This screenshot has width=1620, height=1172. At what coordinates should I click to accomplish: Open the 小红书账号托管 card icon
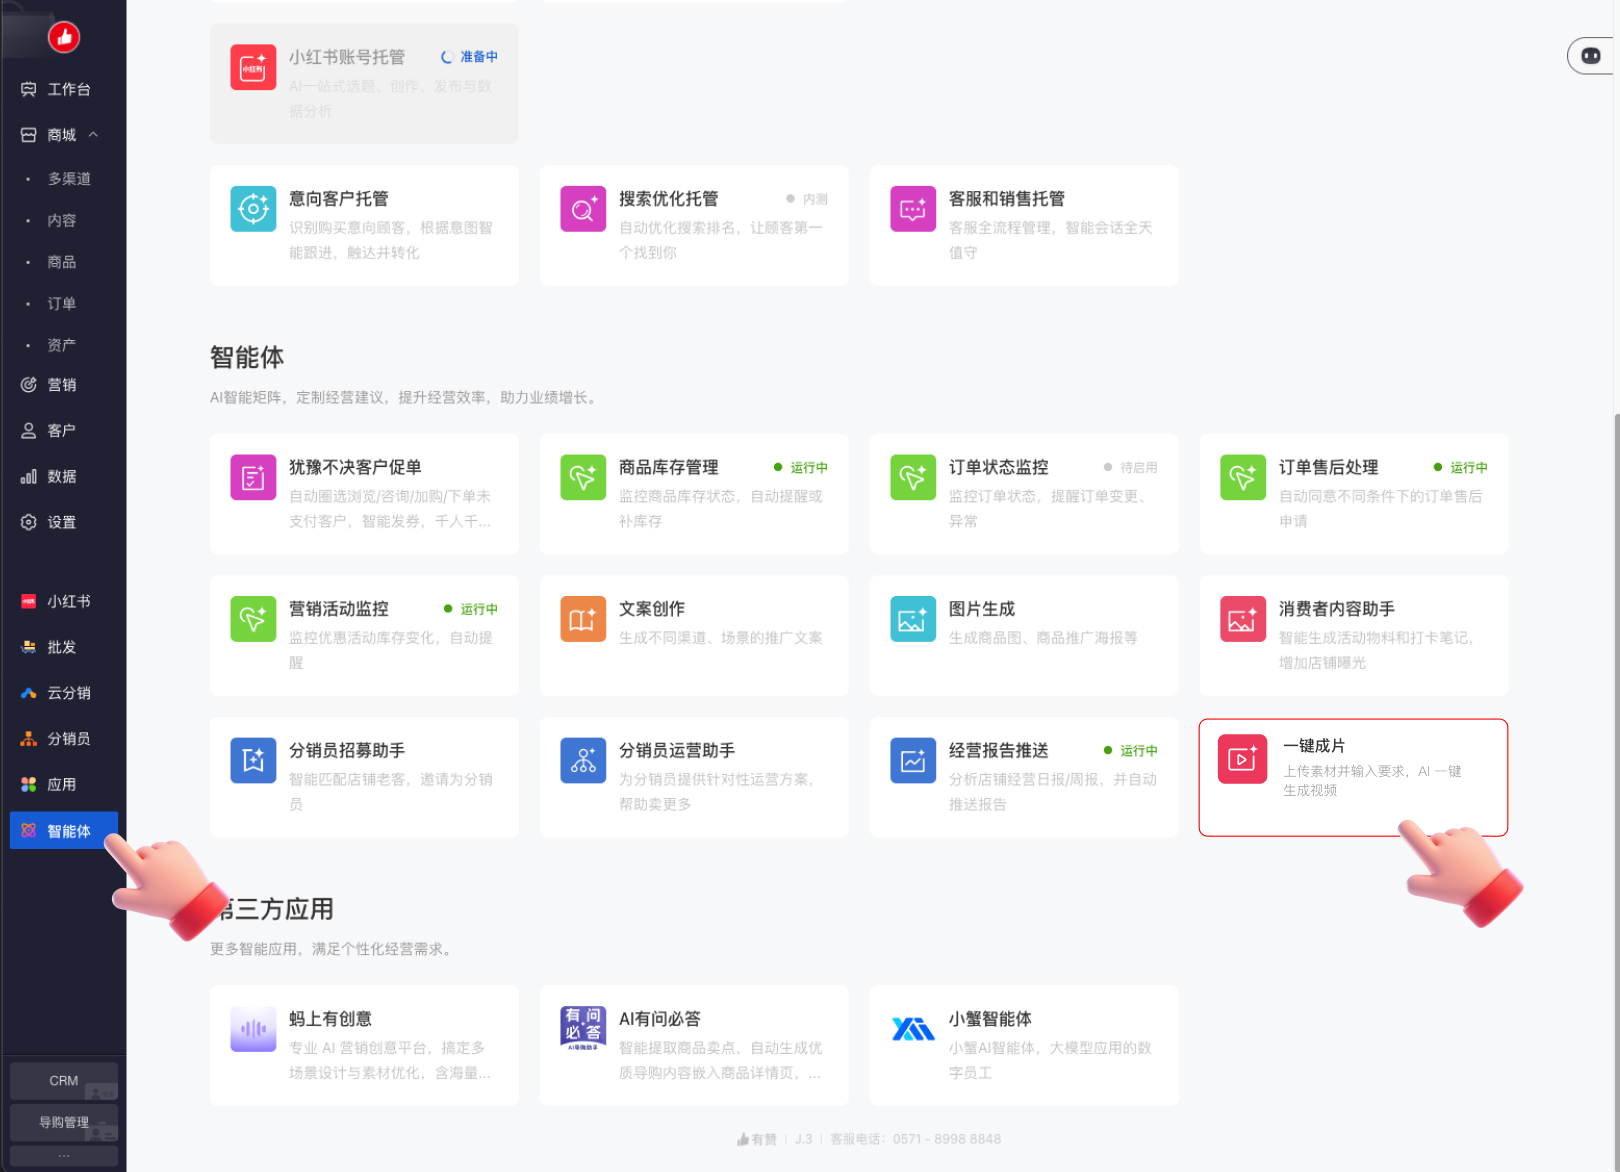[x=253, y=67]
